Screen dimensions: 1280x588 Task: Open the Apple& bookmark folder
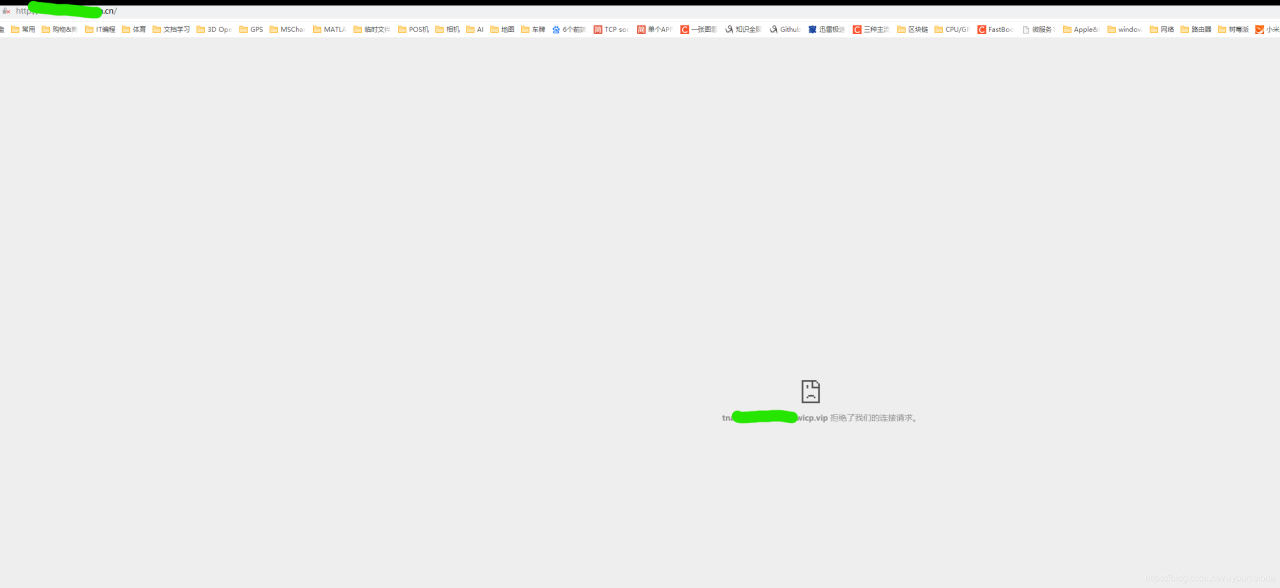[x=1081, y=30]
